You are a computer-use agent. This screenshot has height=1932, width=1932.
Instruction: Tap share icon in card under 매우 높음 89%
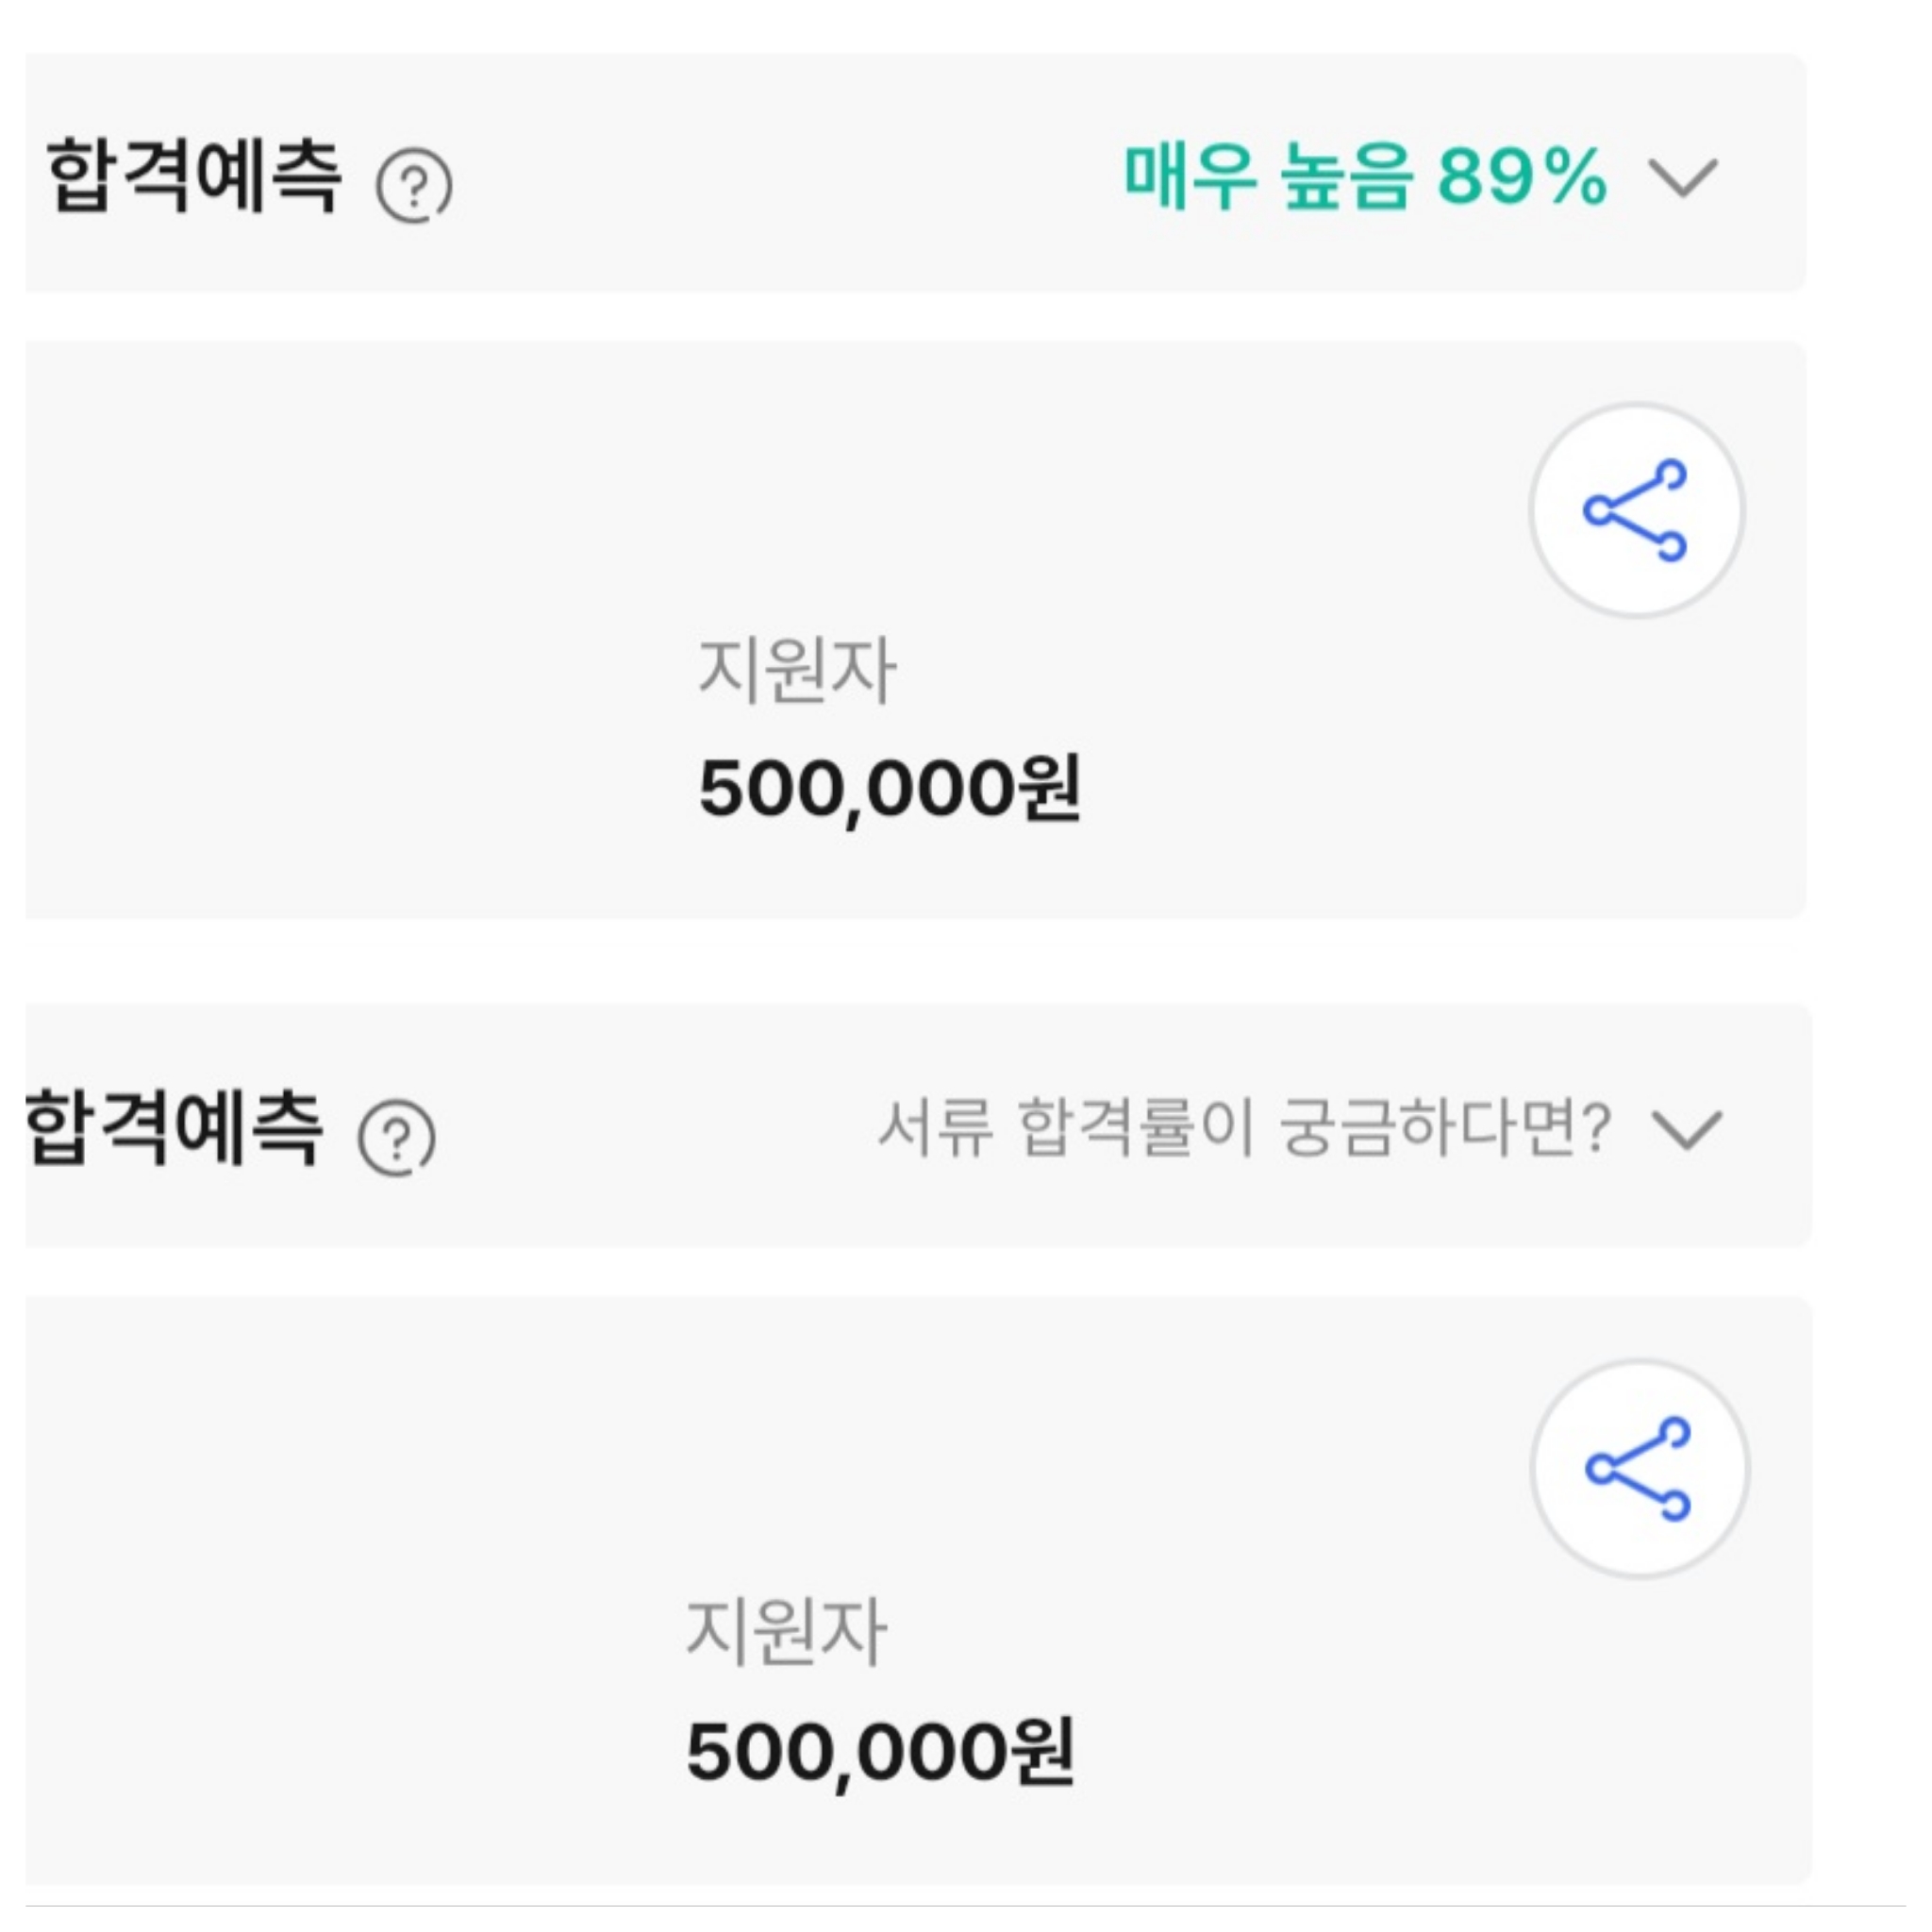pos(1637,510)
